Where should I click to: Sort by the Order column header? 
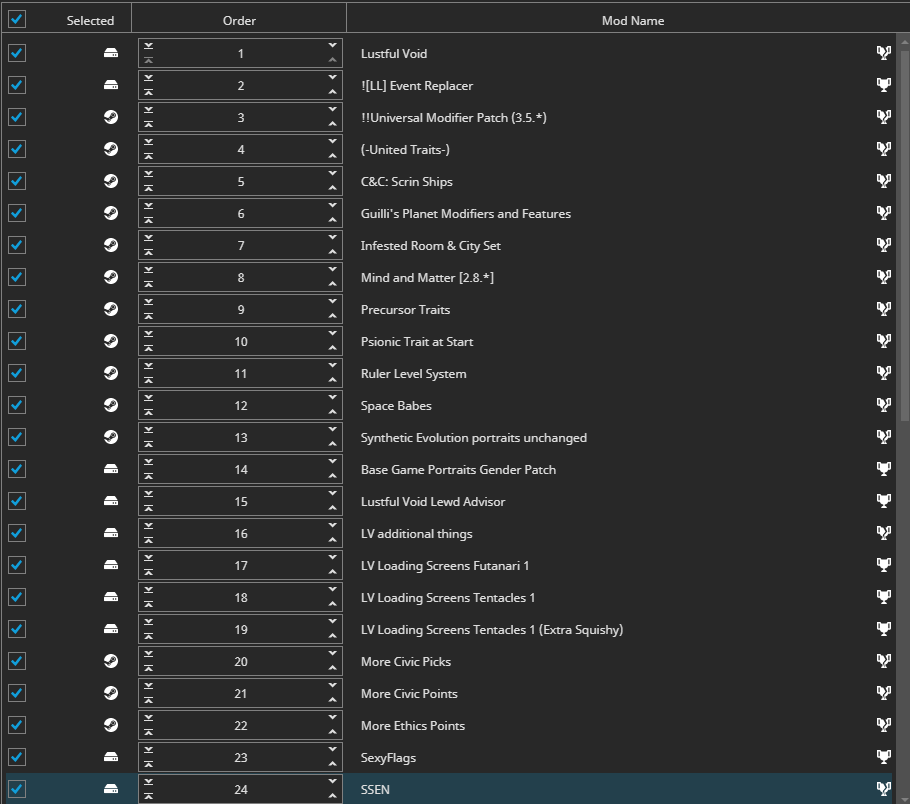click(239, 20)
